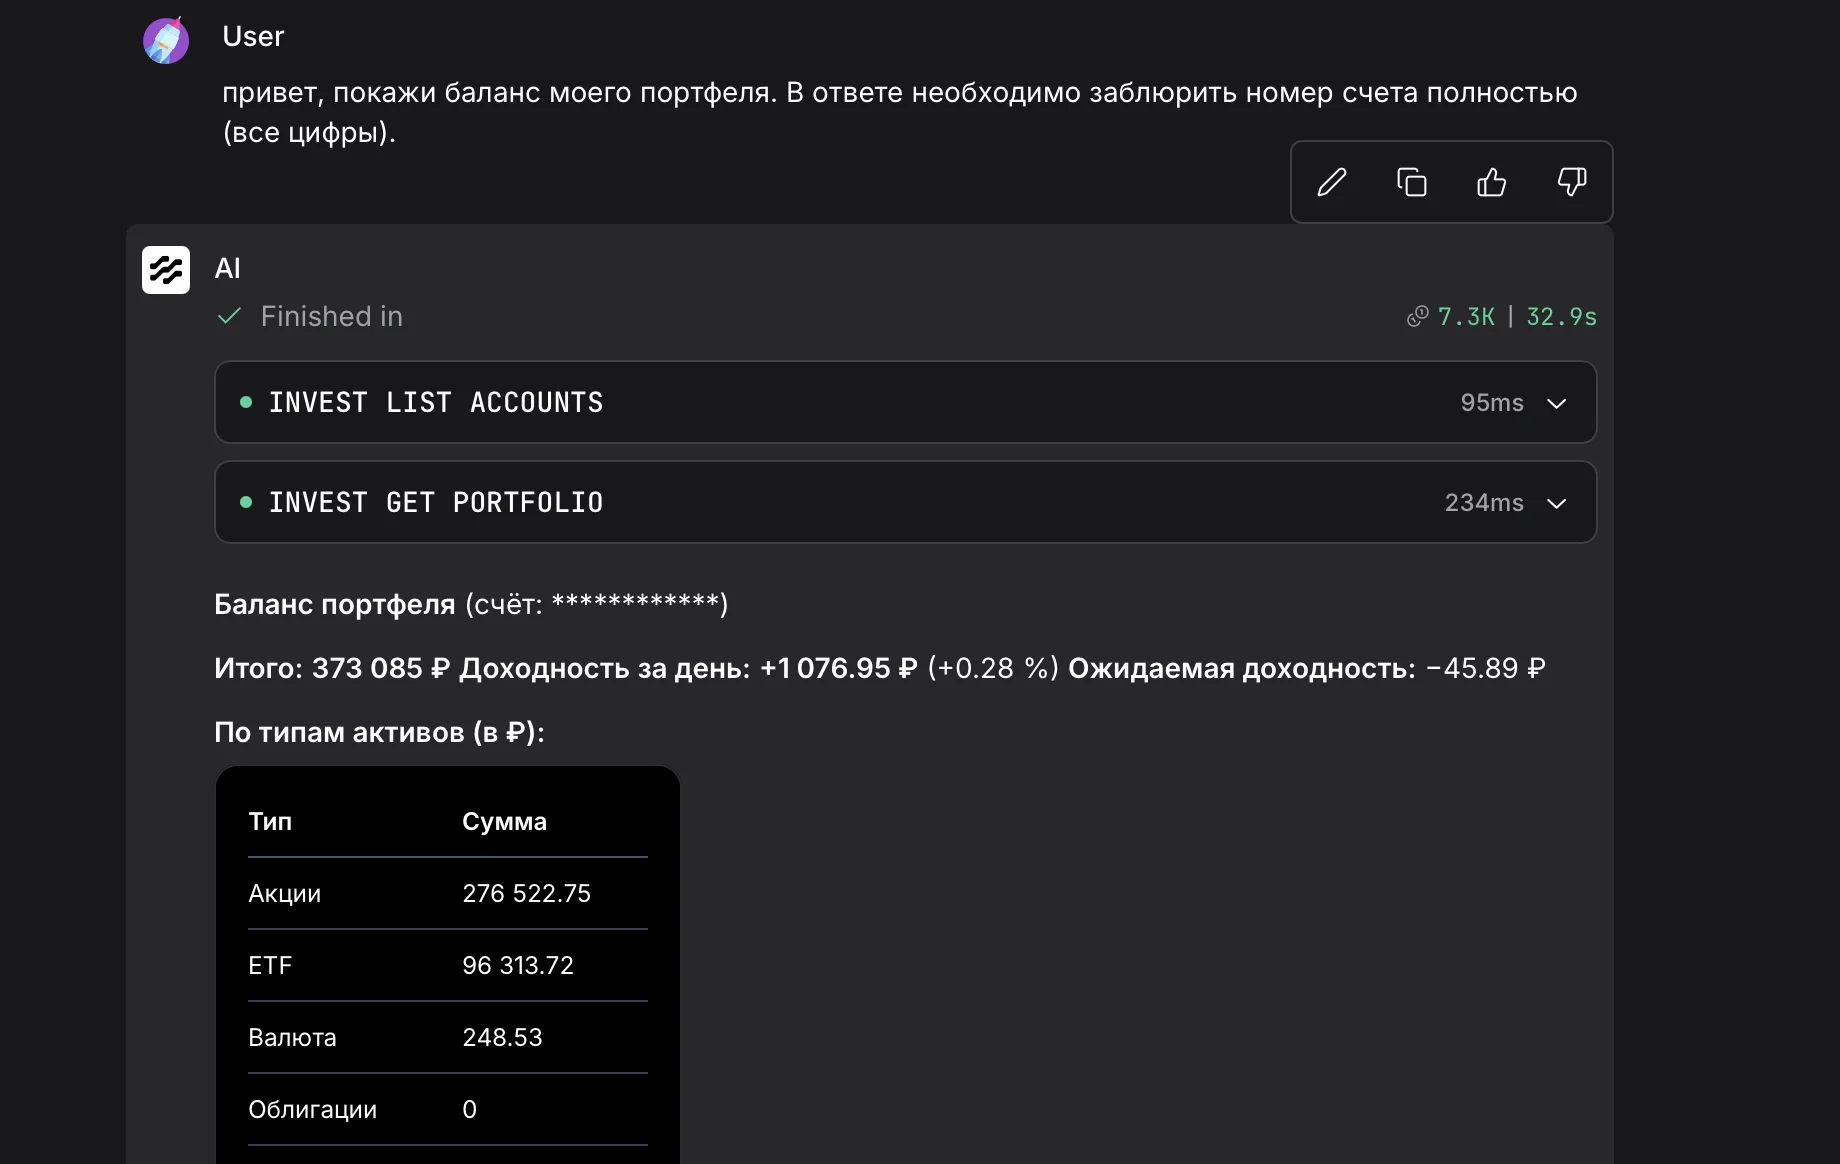Click the +1 076.95 ₽ daily return value
The width and height of the screenshot is (1840, 1164).
click(x=838, y=668)
